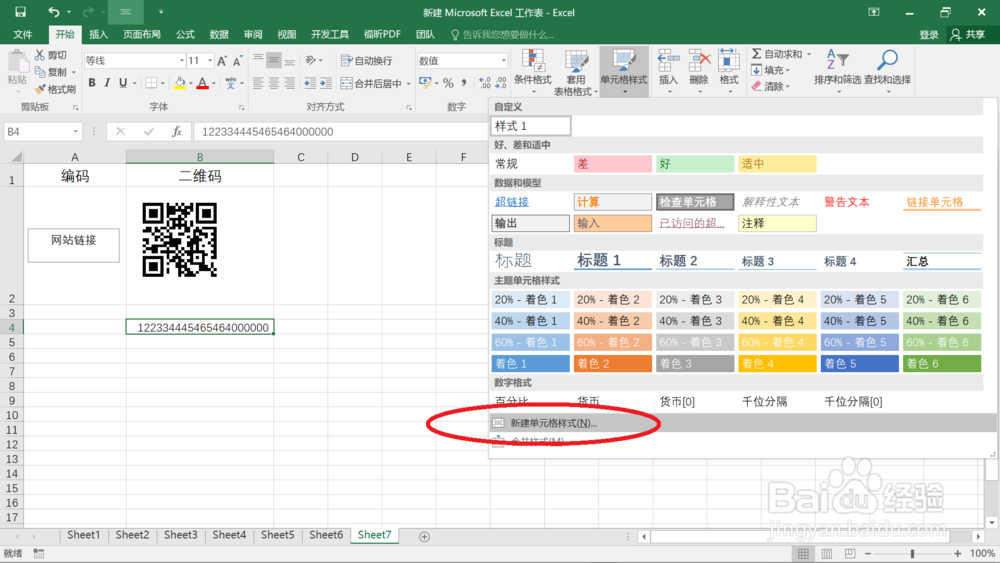The height and width of the screenshot is (563, 1000).
Task: Increase font size with large A icon
Action: click(x=222, y=61)
